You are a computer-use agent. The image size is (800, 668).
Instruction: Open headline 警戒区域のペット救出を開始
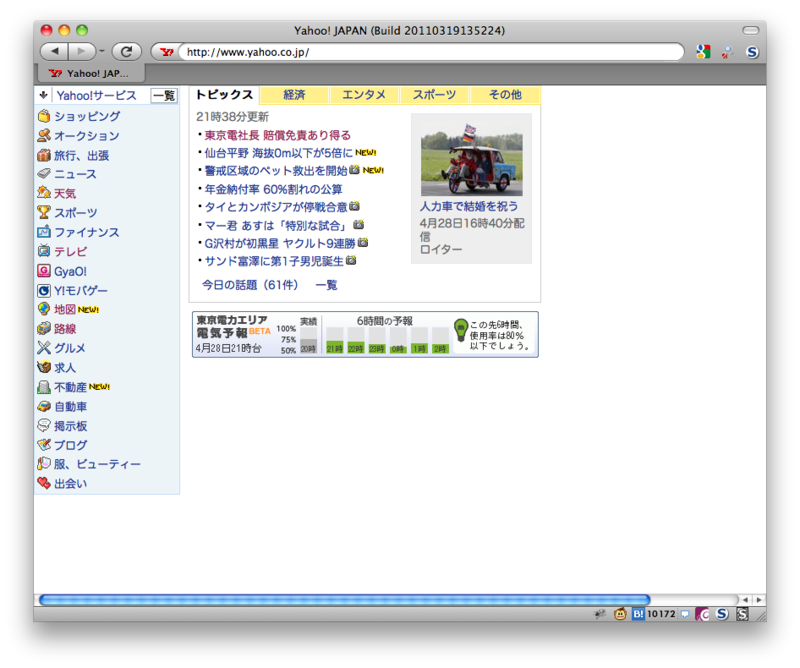pyautogui.click(x=276, y=171)
